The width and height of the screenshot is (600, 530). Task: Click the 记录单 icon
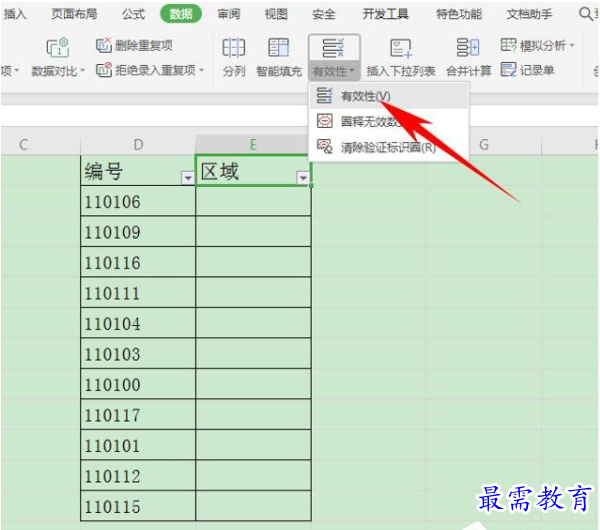pos(508,70)
